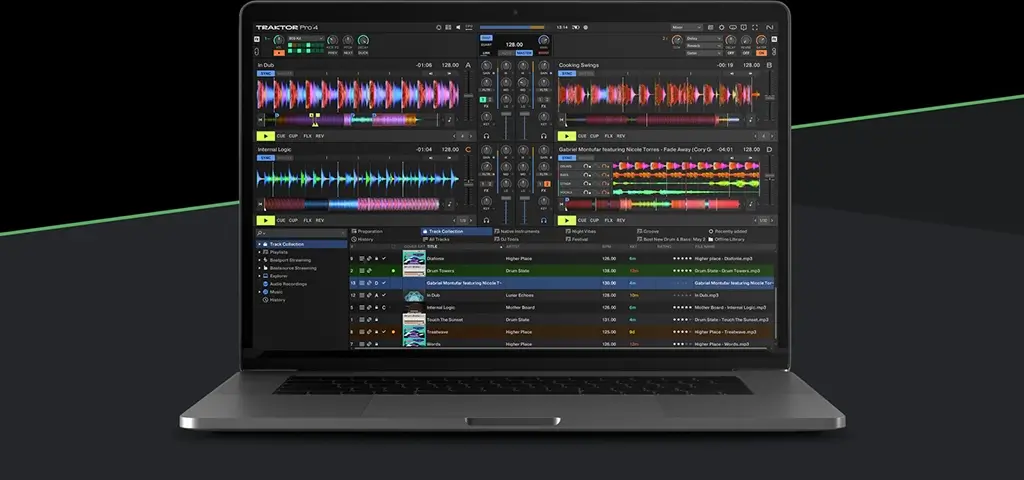Screen dimensions: 1024x480
Task: Toggle SYNC on deck A
Action: pos(266,74)
